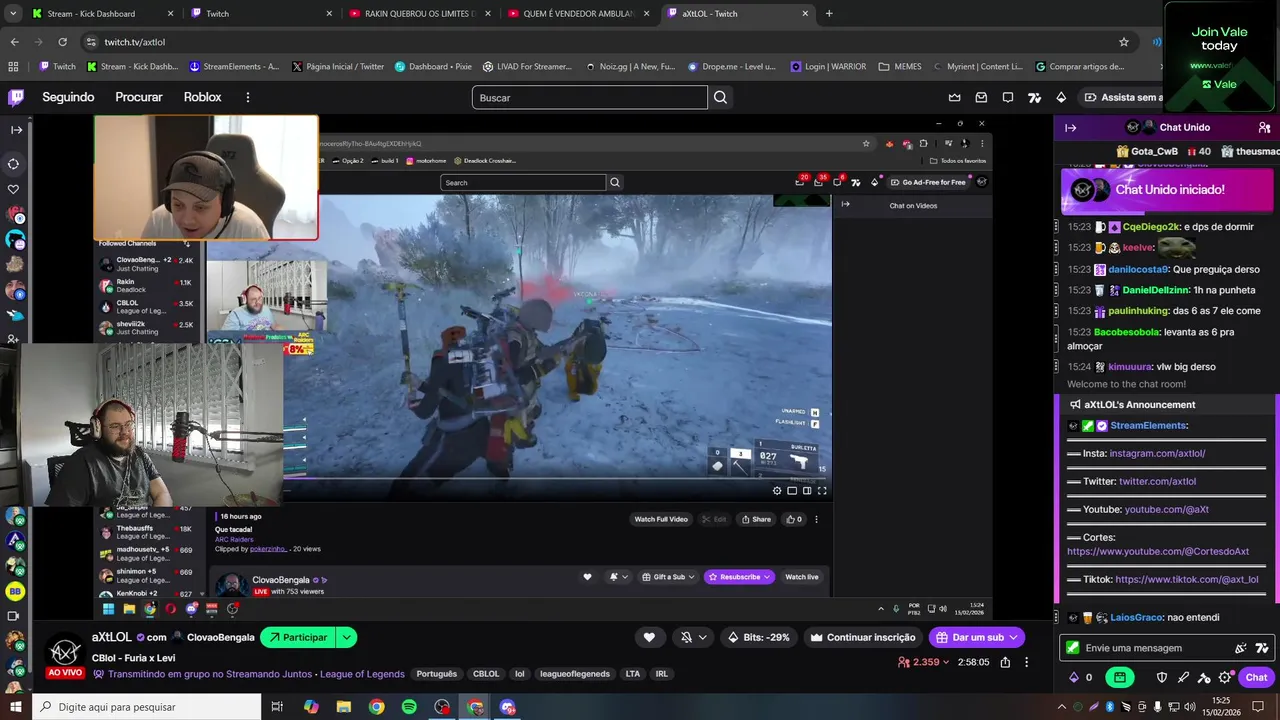This screenshot has width=1280, height=720.
Task: Open Windows Task View button
Action: 277,707
